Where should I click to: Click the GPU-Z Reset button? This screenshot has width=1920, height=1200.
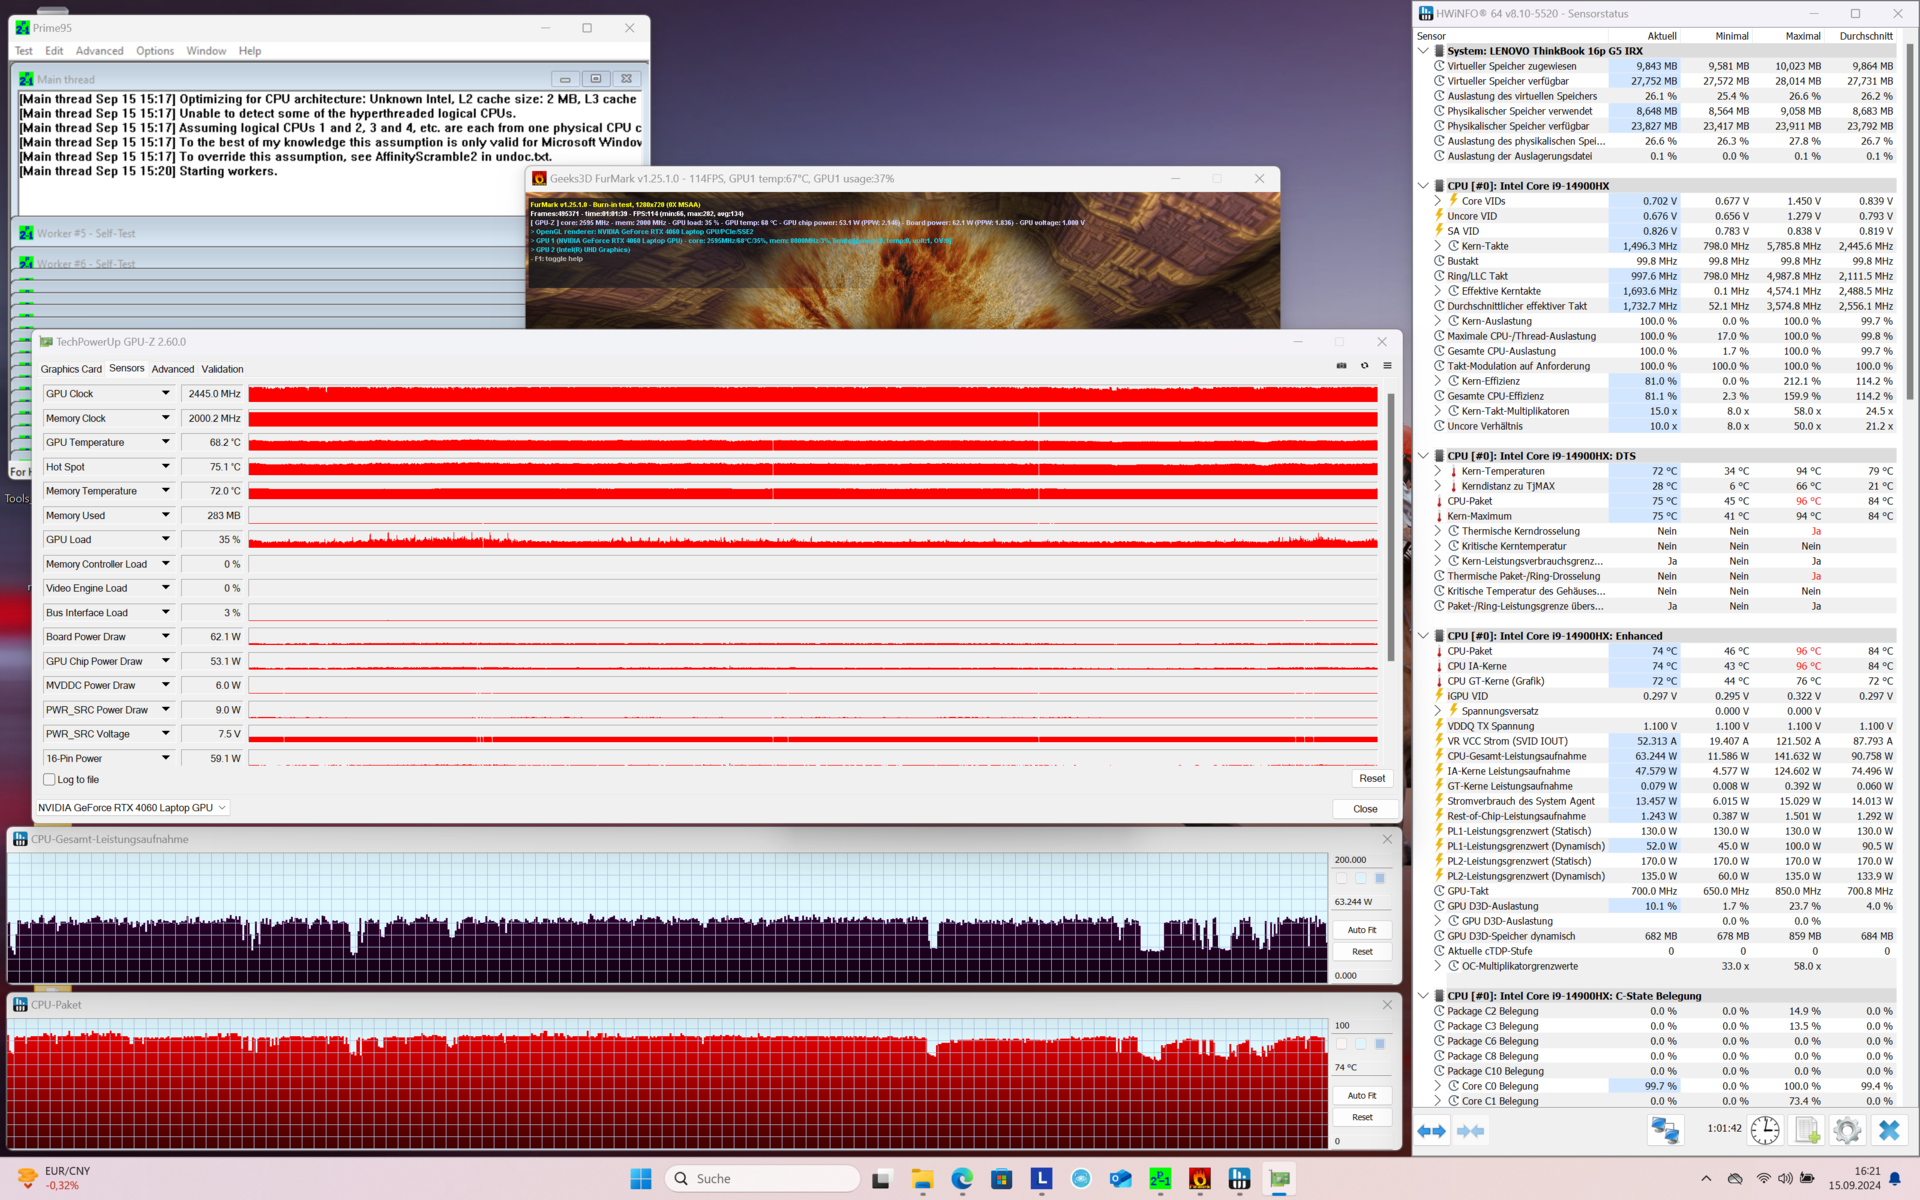1371,779
